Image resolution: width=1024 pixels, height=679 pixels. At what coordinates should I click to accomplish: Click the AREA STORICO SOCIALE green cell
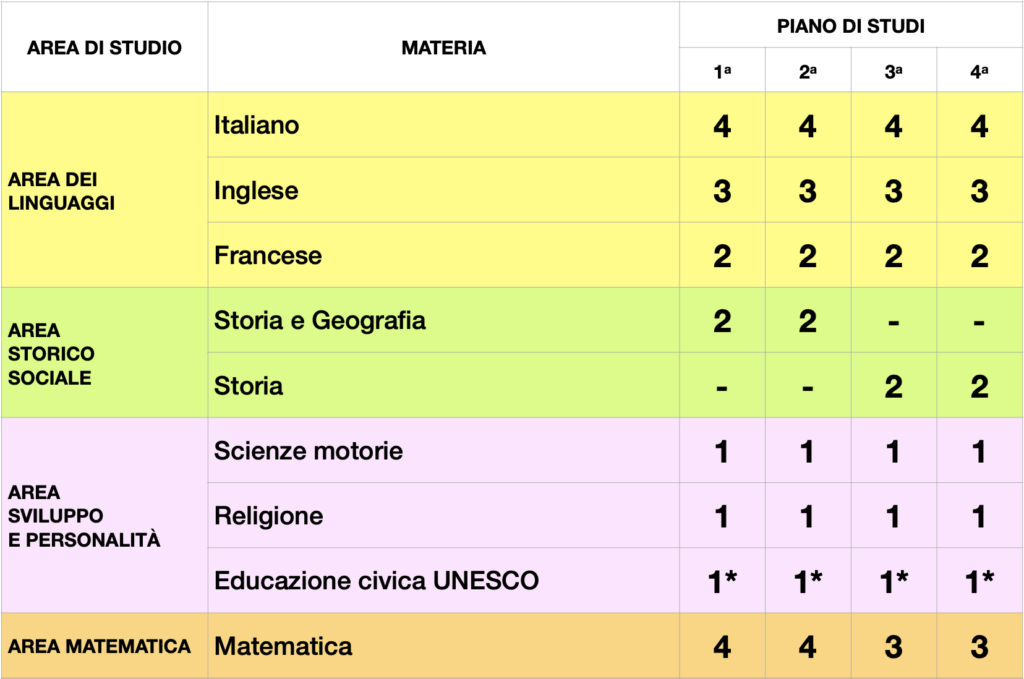click(x=104, y=353)
